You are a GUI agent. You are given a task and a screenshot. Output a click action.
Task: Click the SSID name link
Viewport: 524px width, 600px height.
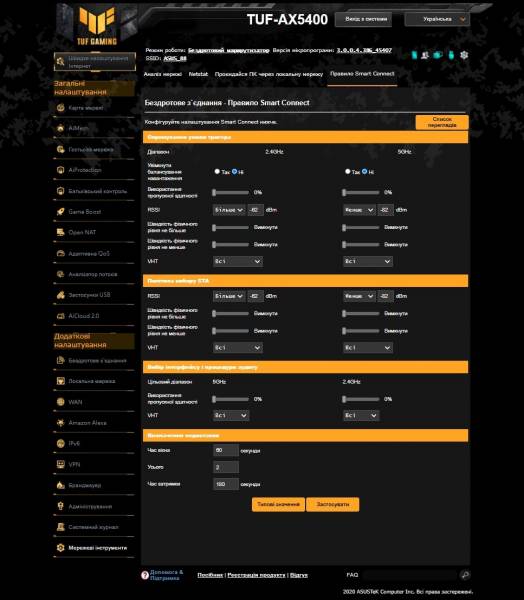tap(175, 58)
